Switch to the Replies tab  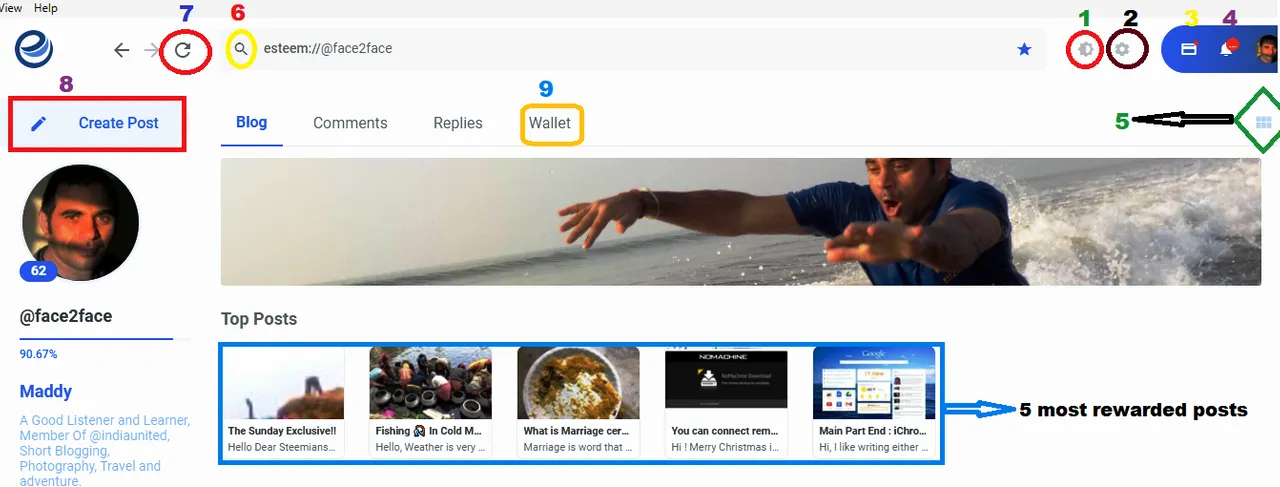pos(458,123)
